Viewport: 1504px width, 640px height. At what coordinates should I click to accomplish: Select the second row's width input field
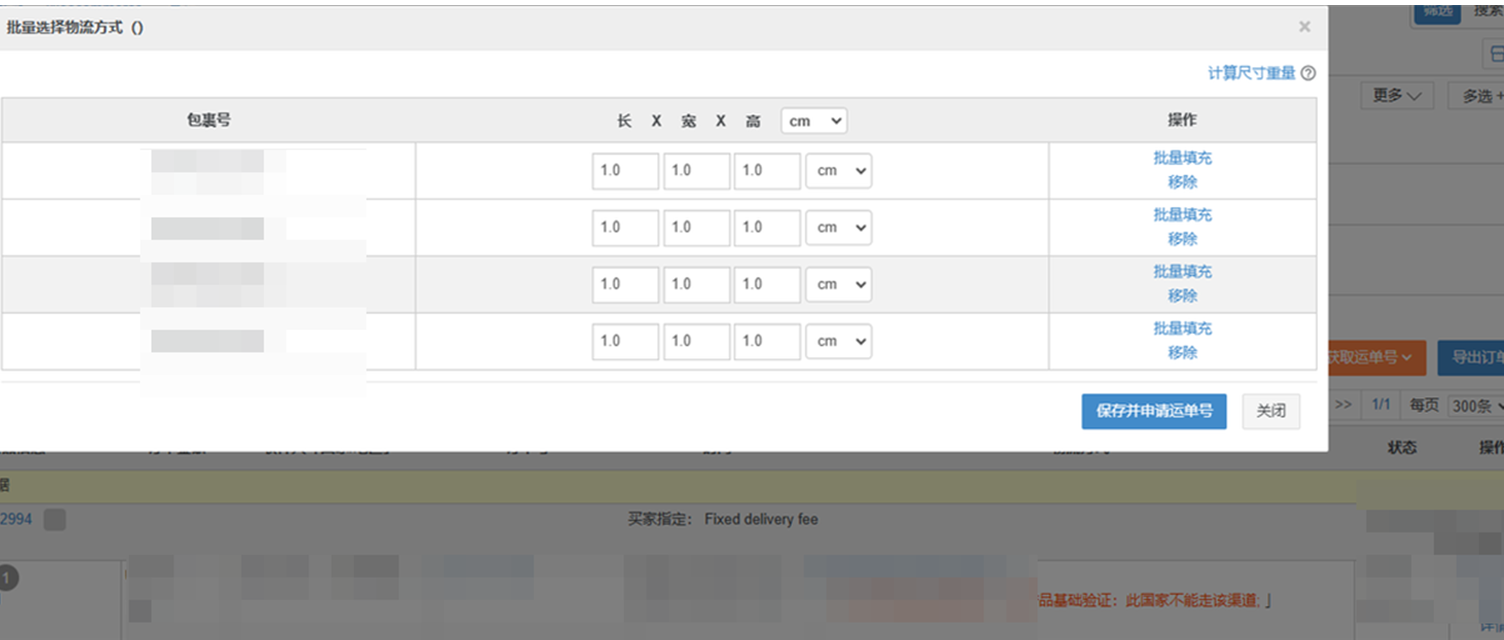click(696, 227)
